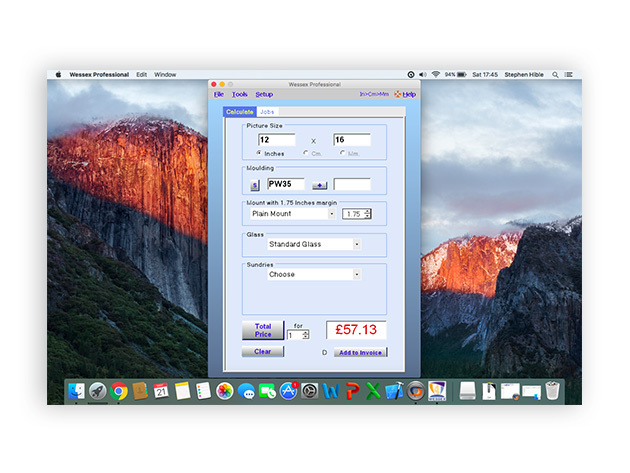Open Google Chrome from the dock
This screenshot has height=473, width=630.
click(119, 391)
